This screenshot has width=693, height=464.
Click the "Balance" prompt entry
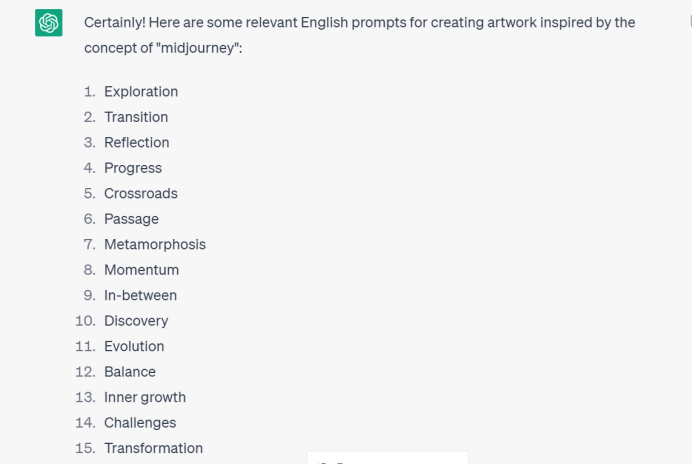pyautogui.click(x=130, y=372)
